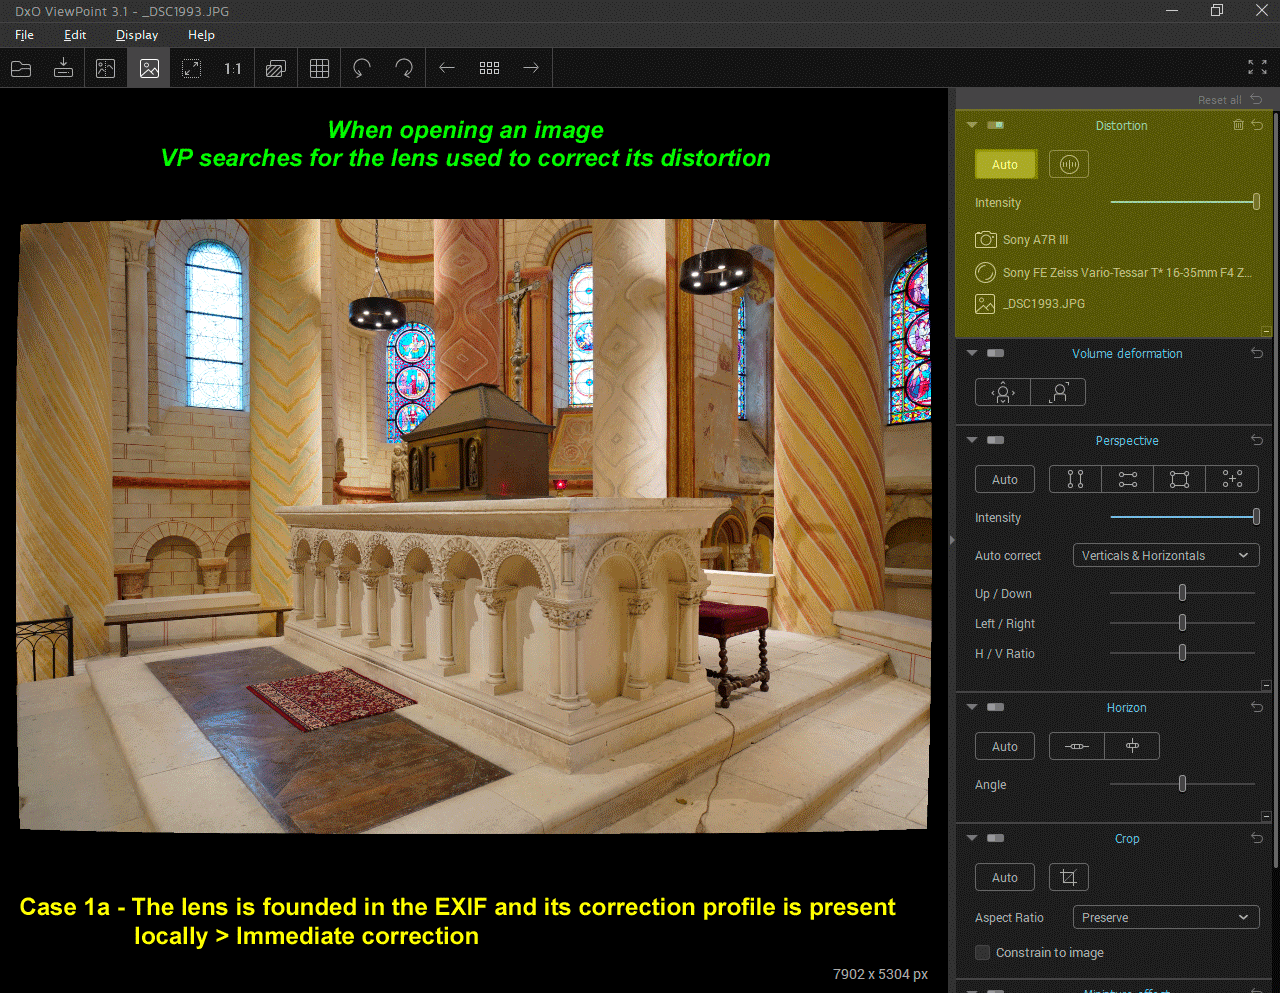This screenshot has width=1280, height=993.
Task: Open image browser thumbnails icon
Action: (x=489, y=68)
